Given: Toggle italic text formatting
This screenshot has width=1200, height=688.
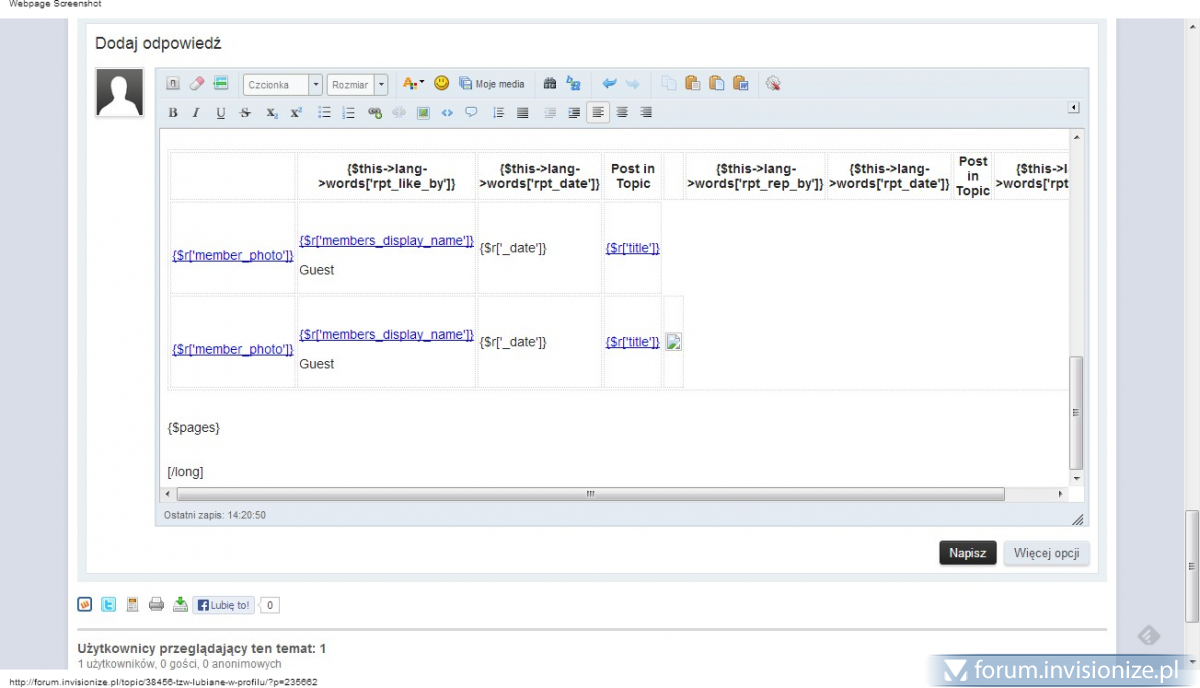Looking at the screenshot, I should [196, 113].
